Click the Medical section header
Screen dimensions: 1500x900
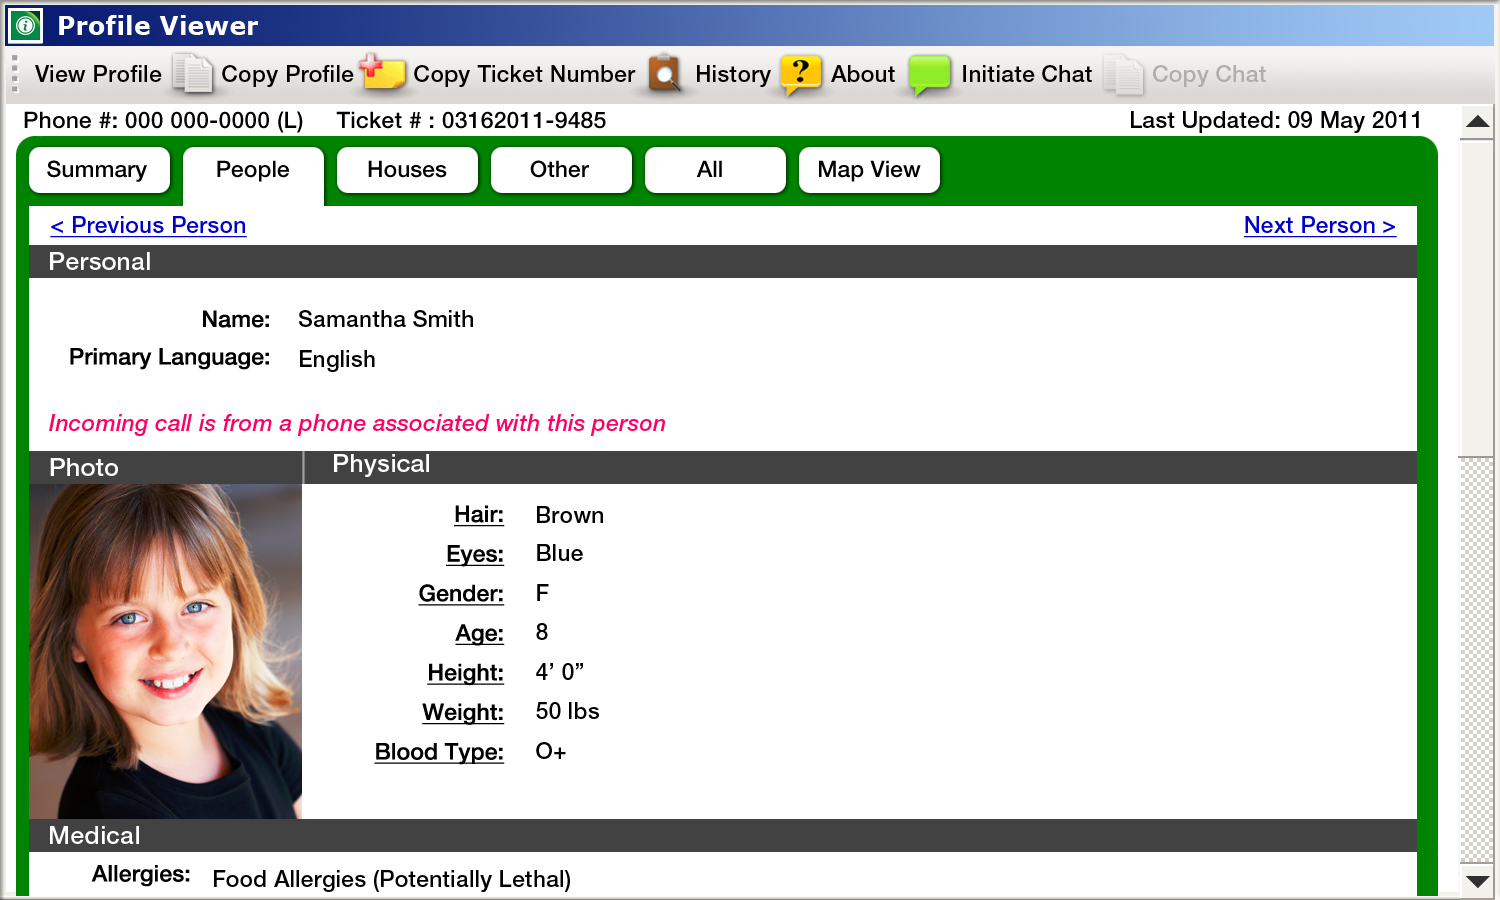click(723, 836)
